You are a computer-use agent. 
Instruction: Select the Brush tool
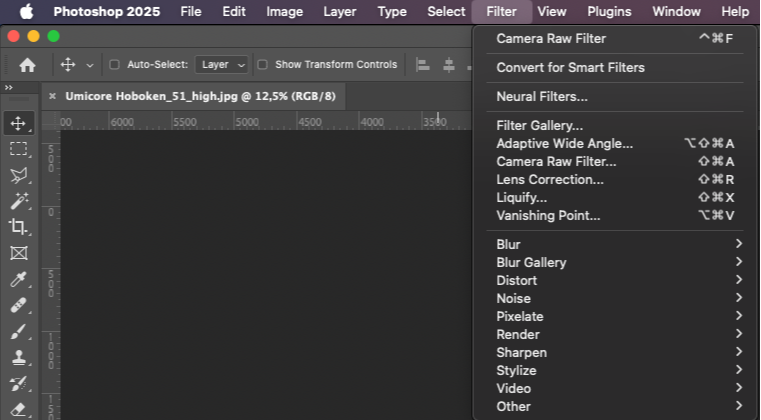(18, 332)
